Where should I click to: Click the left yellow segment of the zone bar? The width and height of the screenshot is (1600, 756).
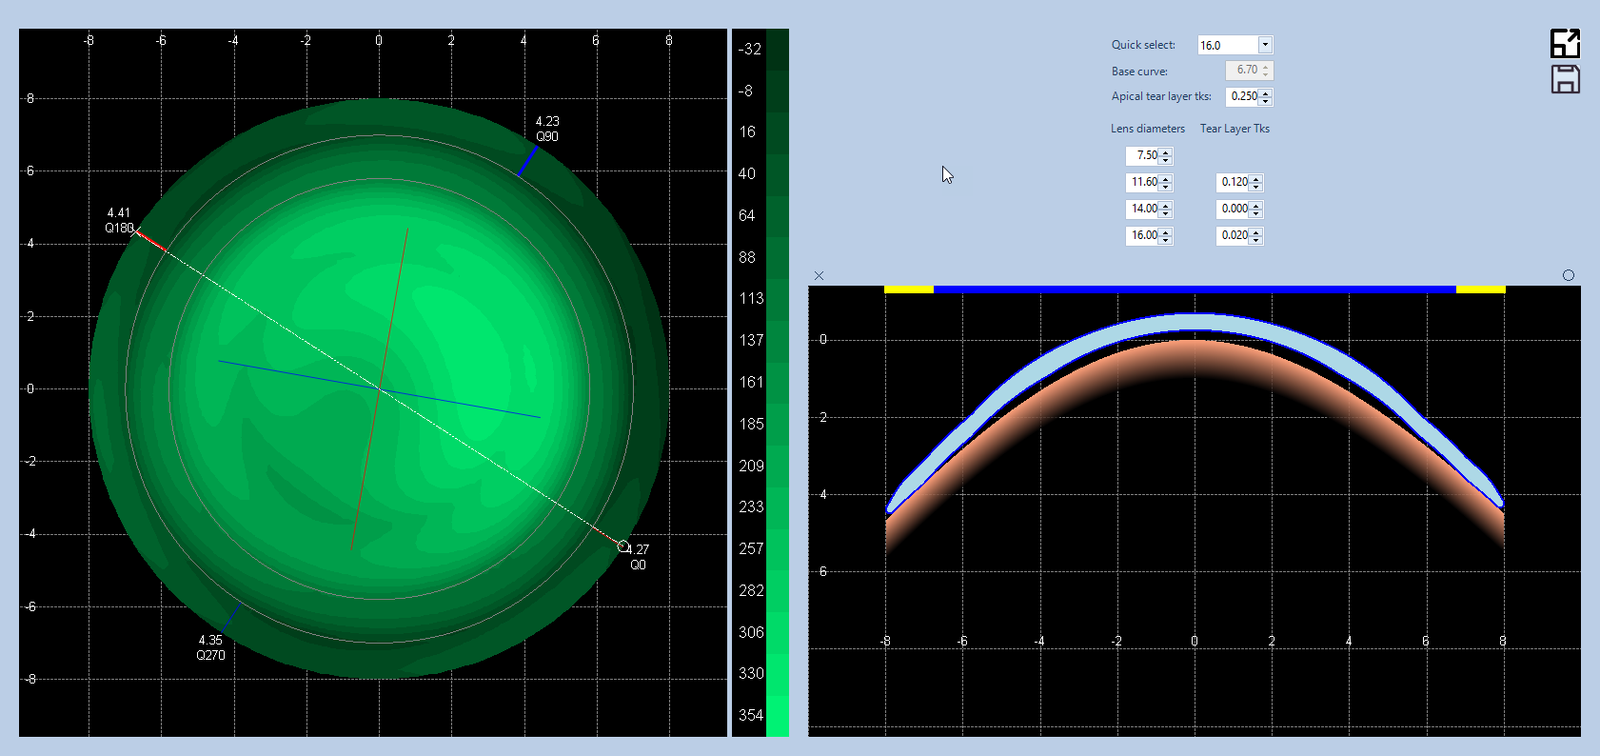(908, 290)
